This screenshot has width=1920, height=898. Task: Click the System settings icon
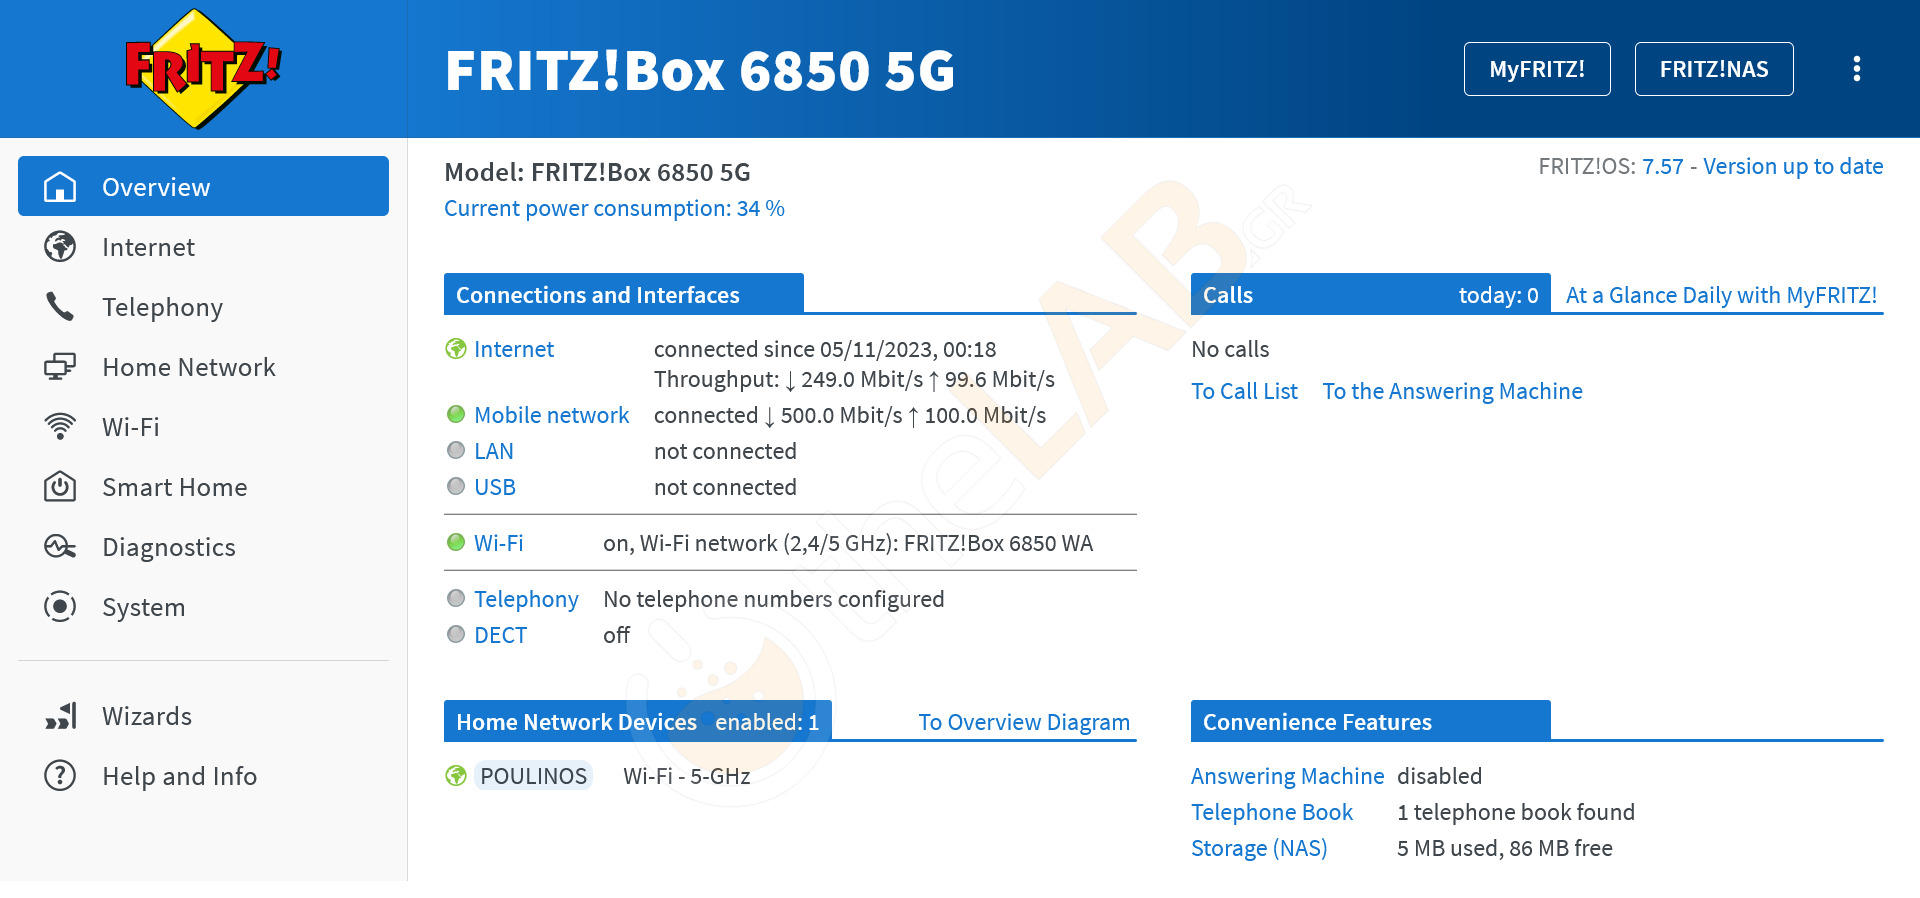pyautogui.click(x=60, y=607)
